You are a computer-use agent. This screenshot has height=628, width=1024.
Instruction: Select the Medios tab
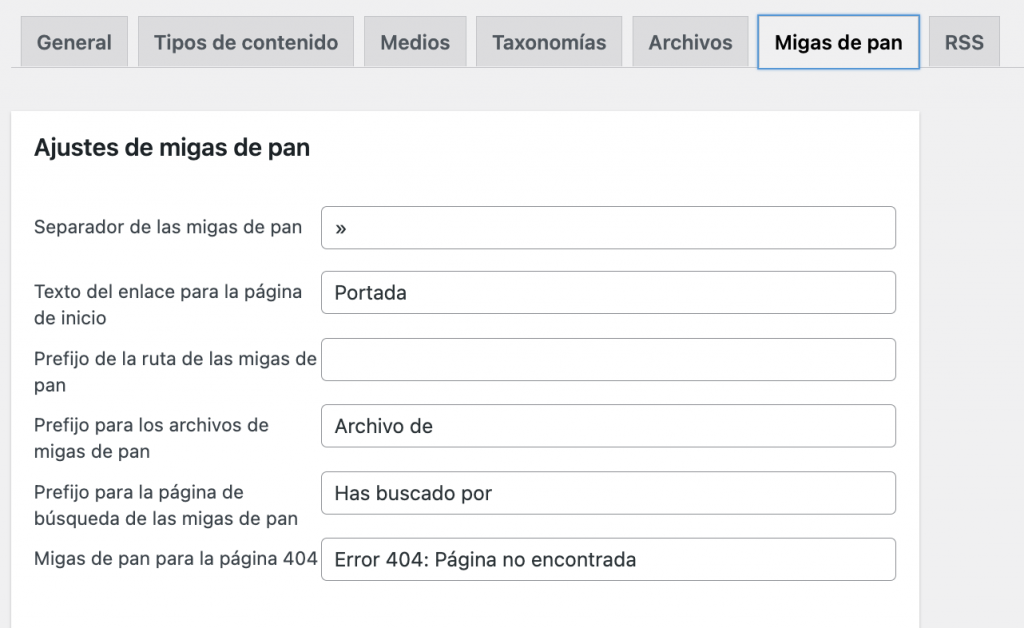(x=414, y=43)
